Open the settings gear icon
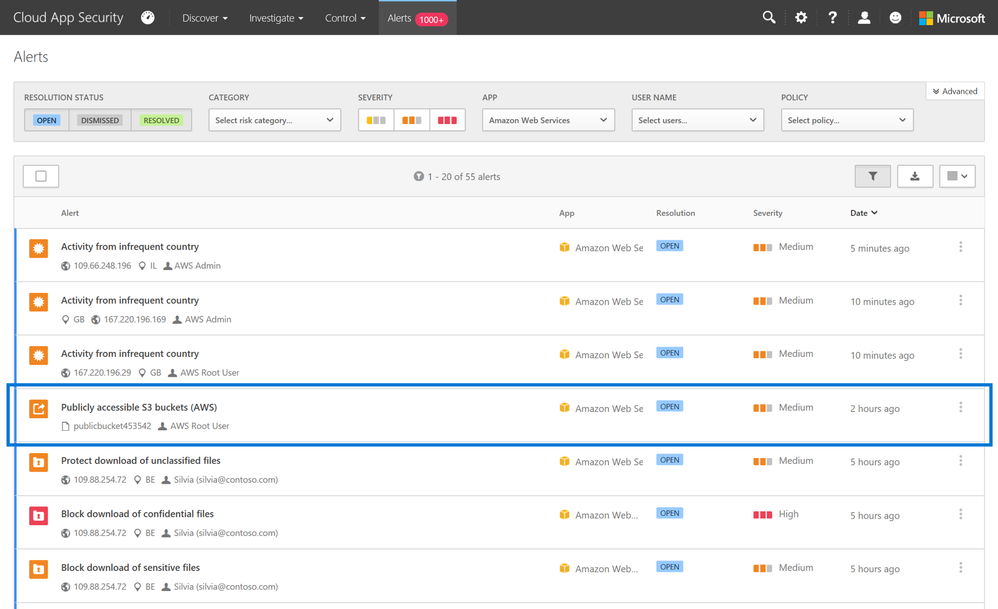The height and width of the screenshot is (609, 998). pyautogui.click(x=801, y=18)
